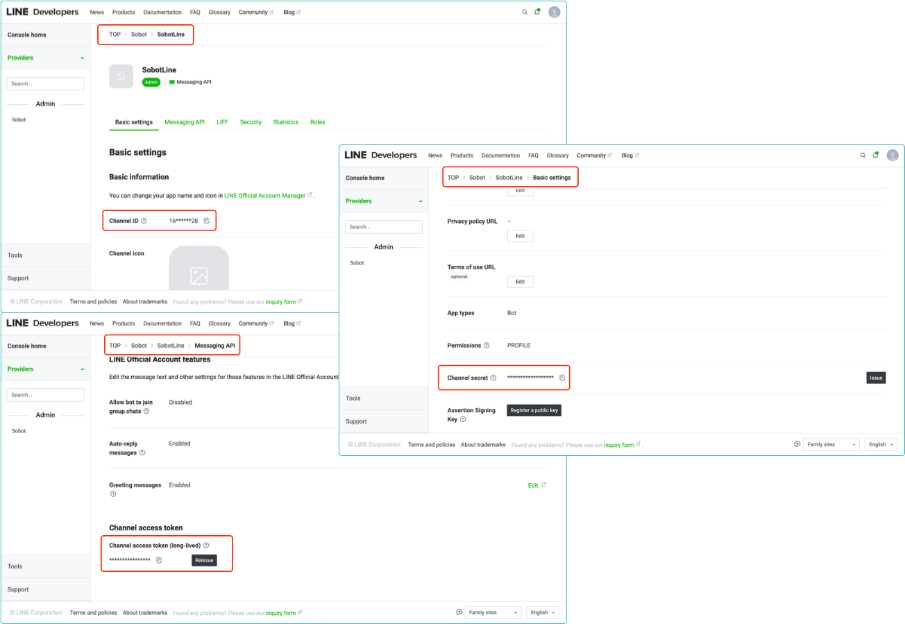Click Register a public key button
The height and width of the screenshot is (624, 905).
534,410
